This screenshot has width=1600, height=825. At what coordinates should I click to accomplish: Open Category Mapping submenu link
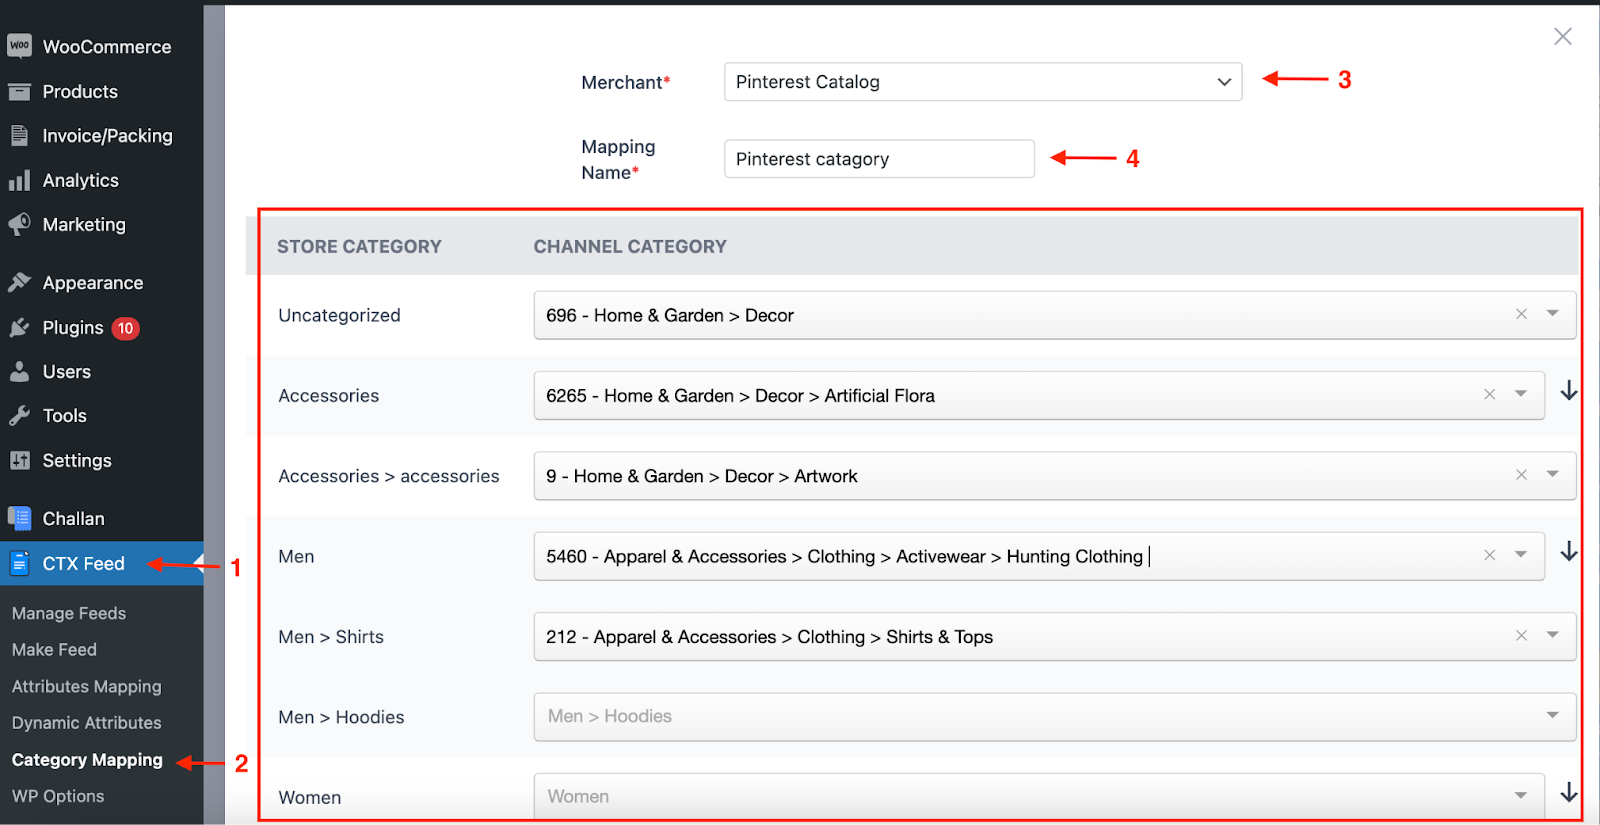tap(87, 760)
